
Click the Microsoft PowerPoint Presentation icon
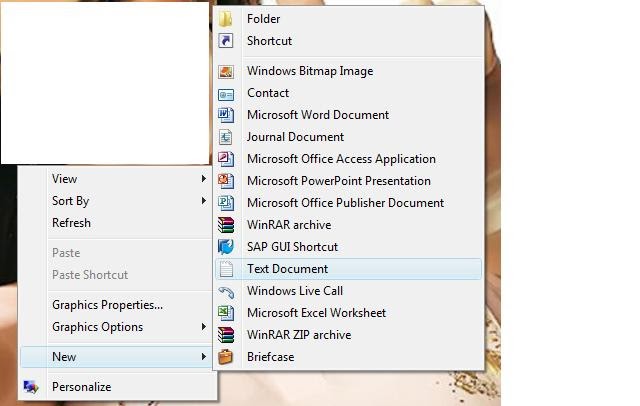click(226, 181)
